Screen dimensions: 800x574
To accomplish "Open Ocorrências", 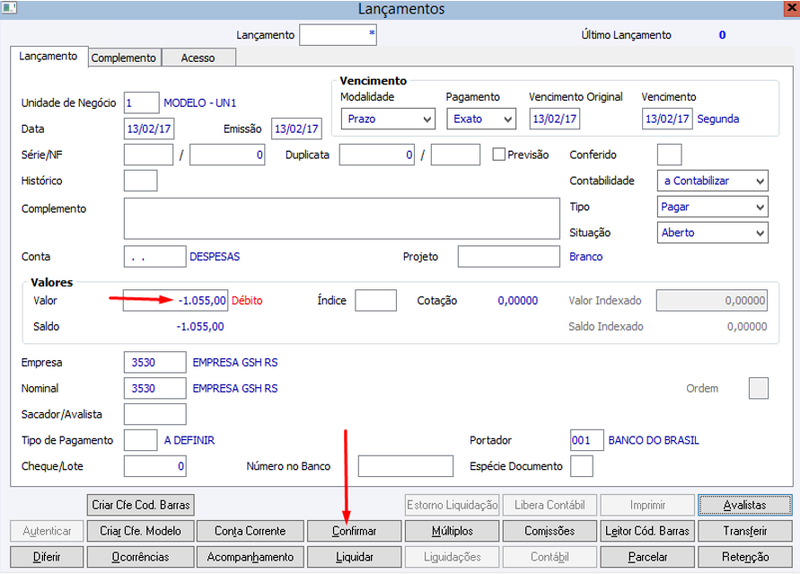I will coord(141,557).
